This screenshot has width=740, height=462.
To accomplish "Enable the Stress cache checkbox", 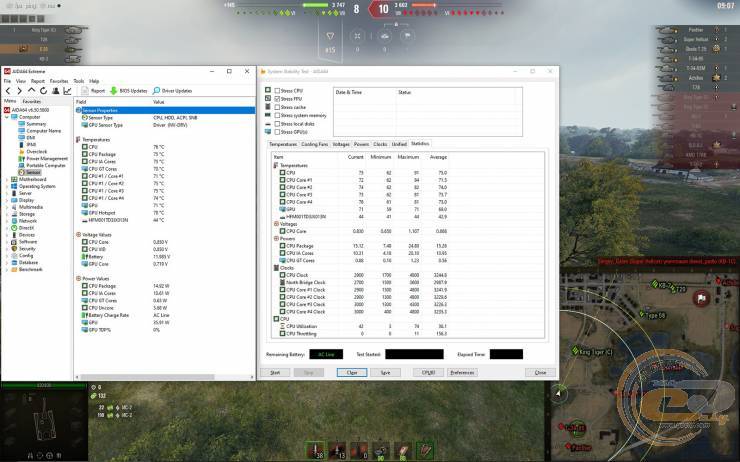I will (x=277, y=107).
